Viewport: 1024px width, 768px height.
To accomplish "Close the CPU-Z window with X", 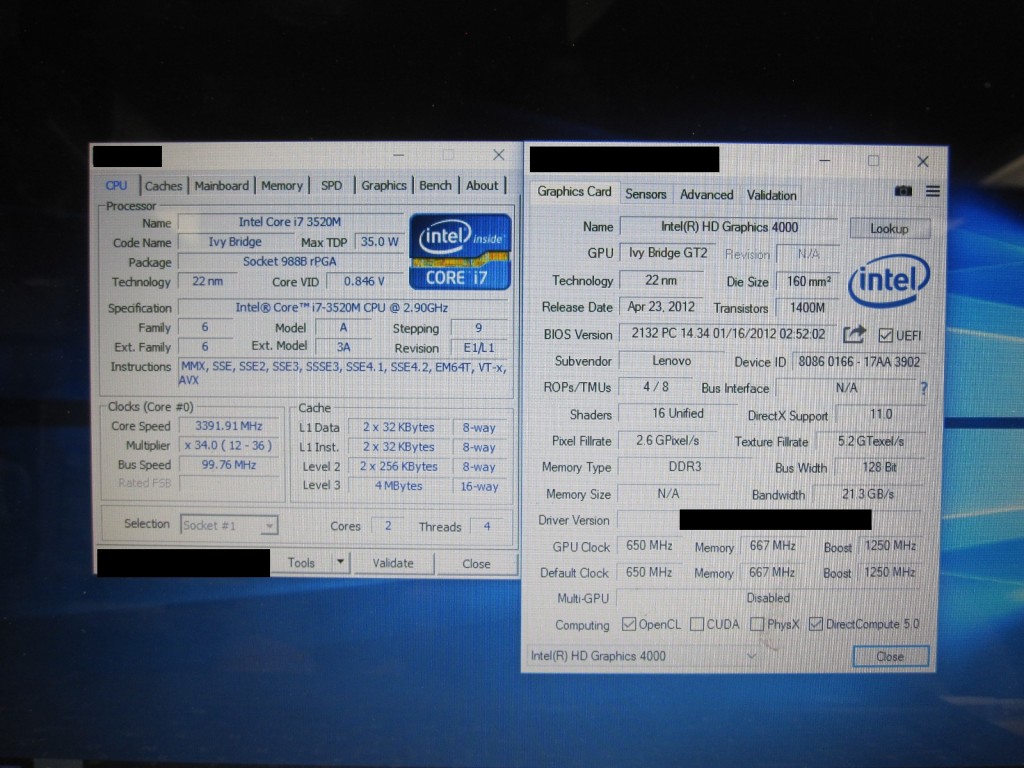I will 499,155.
